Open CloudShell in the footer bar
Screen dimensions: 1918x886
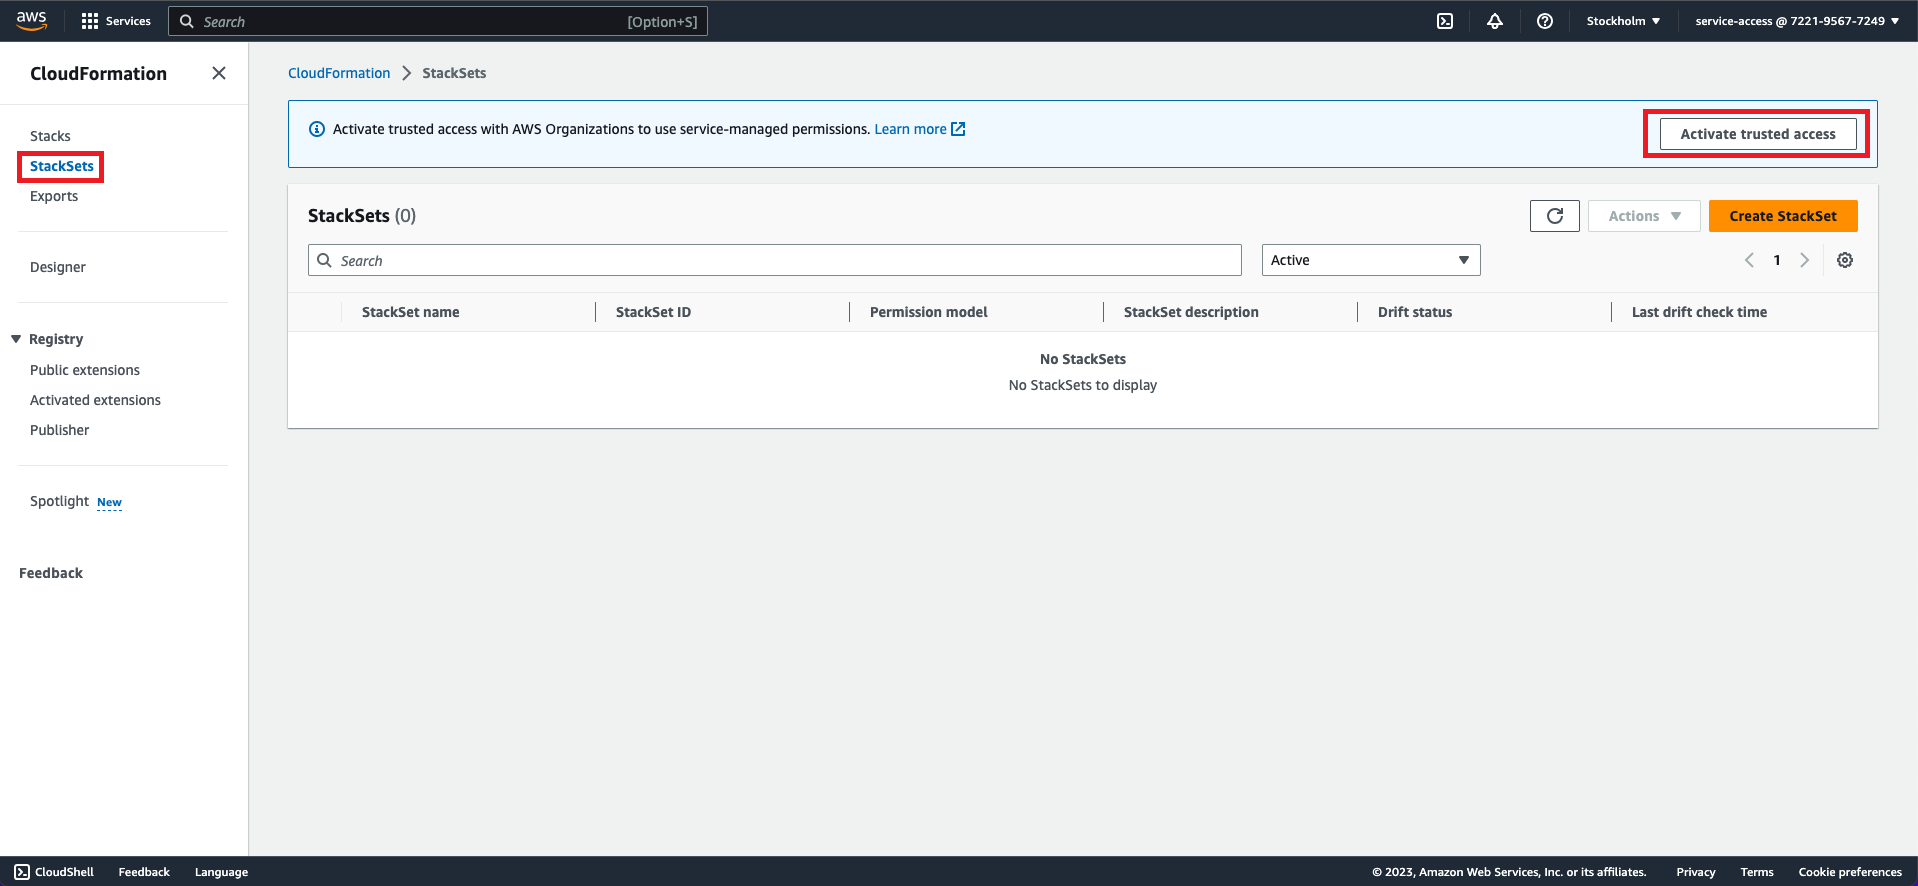[x=54, y=872]
